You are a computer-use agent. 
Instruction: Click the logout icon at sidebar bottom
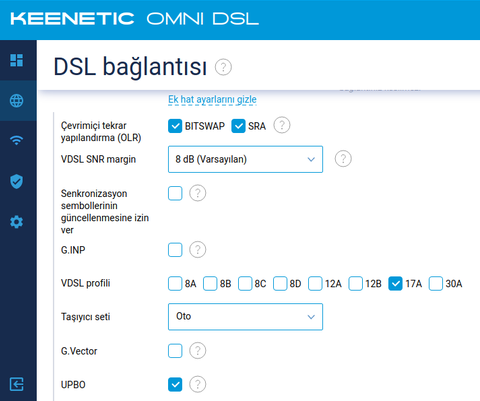point(16,384)
